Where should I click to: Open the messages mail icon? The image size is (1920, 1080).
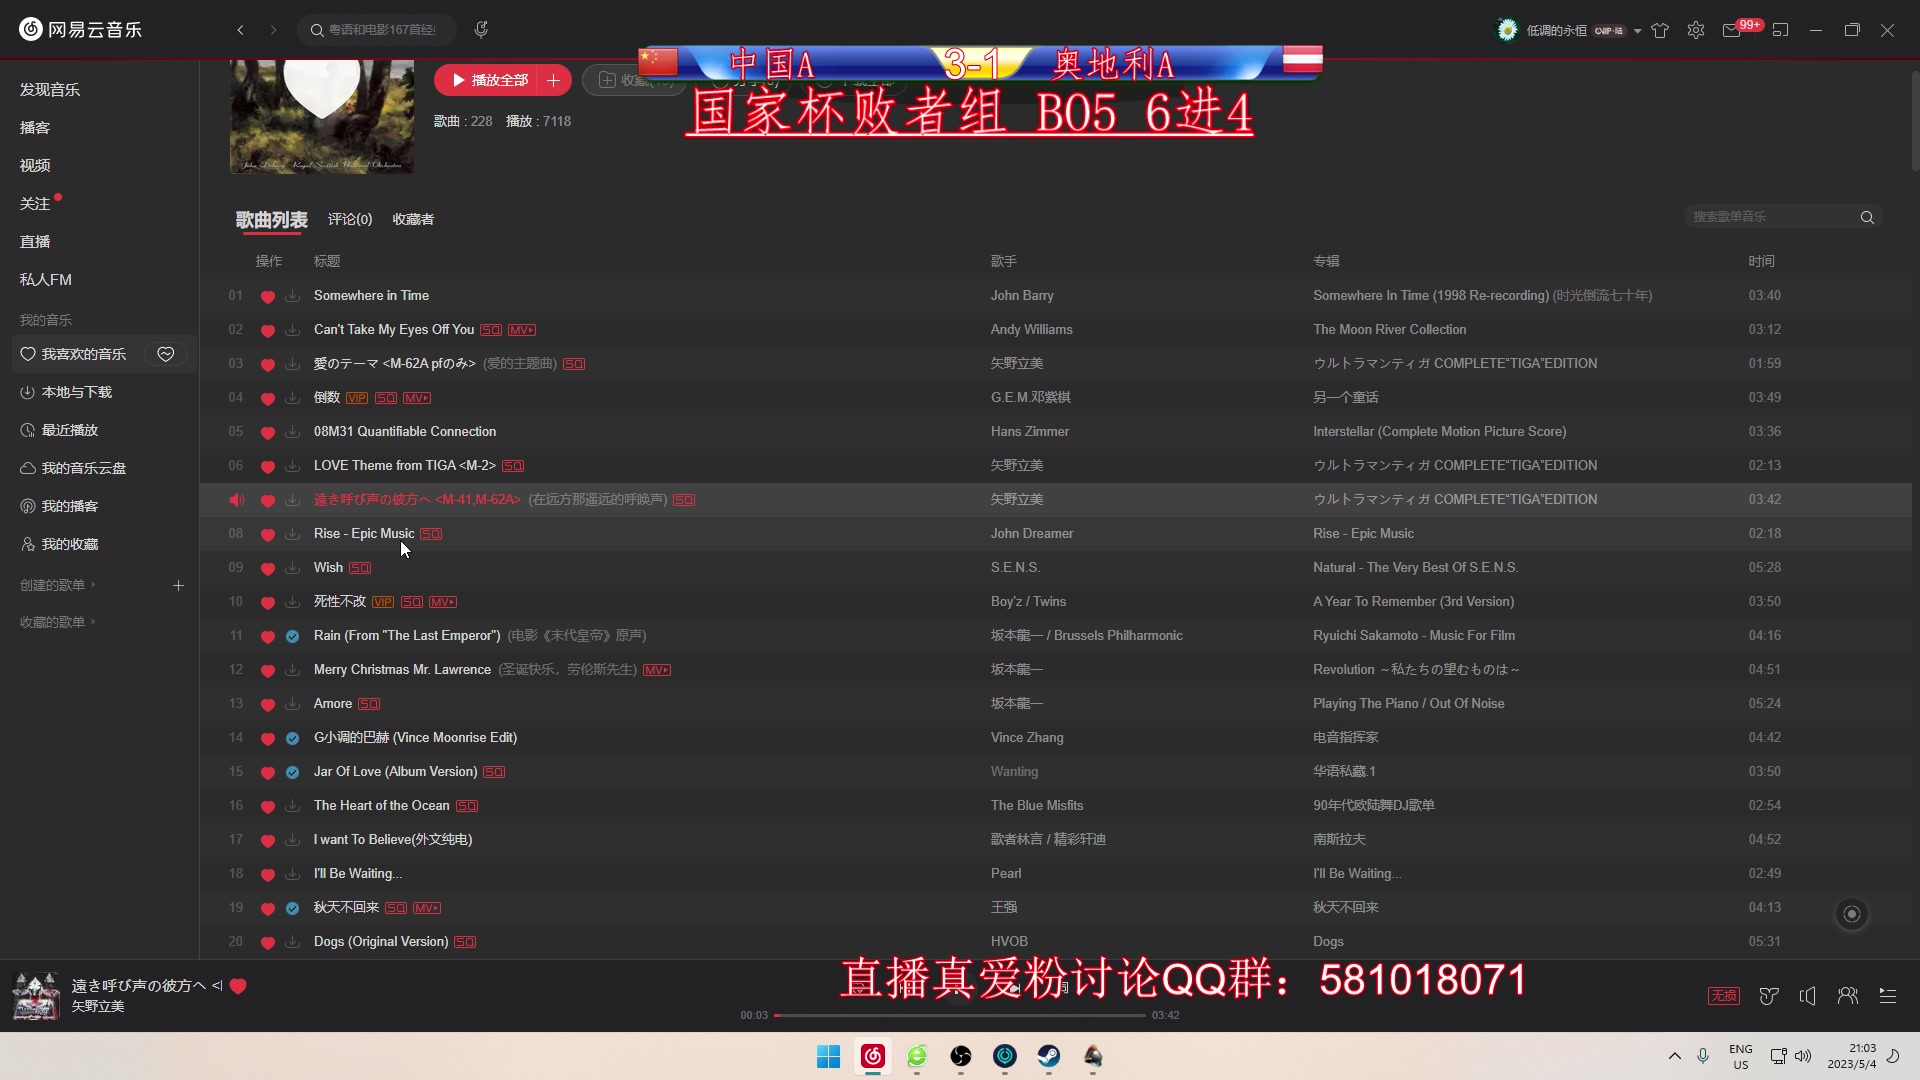[x=1732, y=31]
